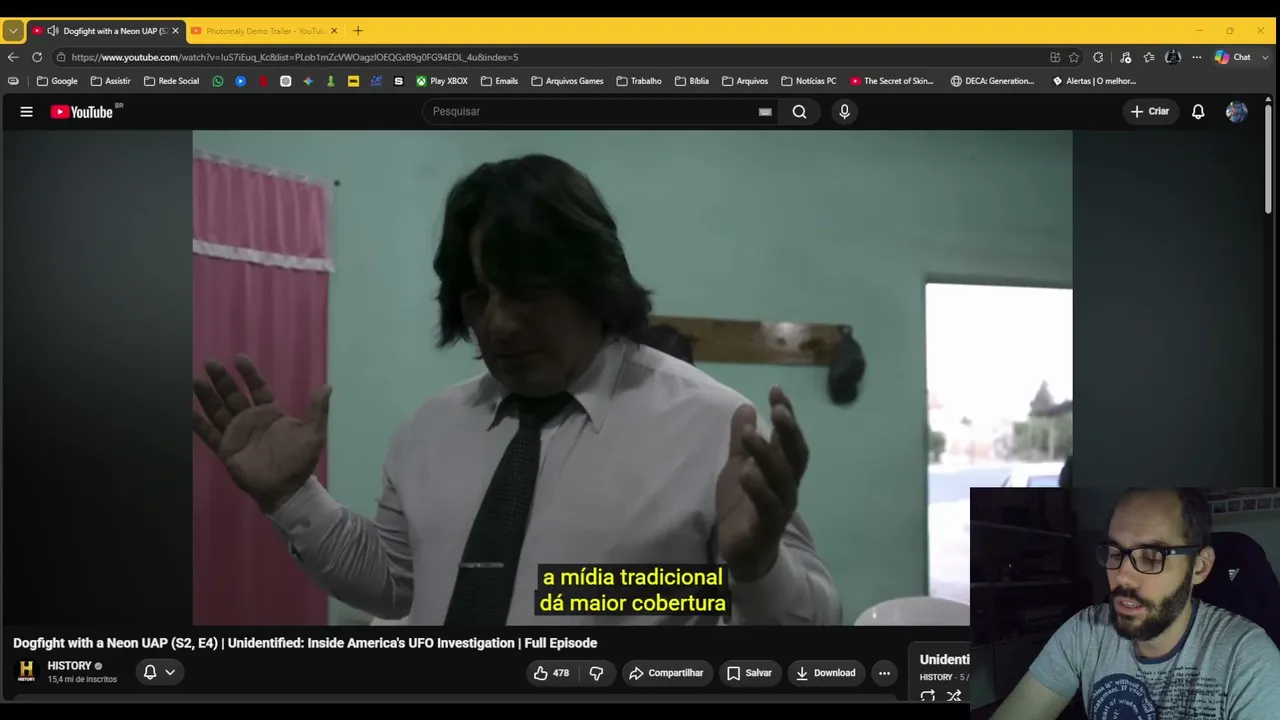Open the Rede Social bookmarks folder

[x=171, y=81]
